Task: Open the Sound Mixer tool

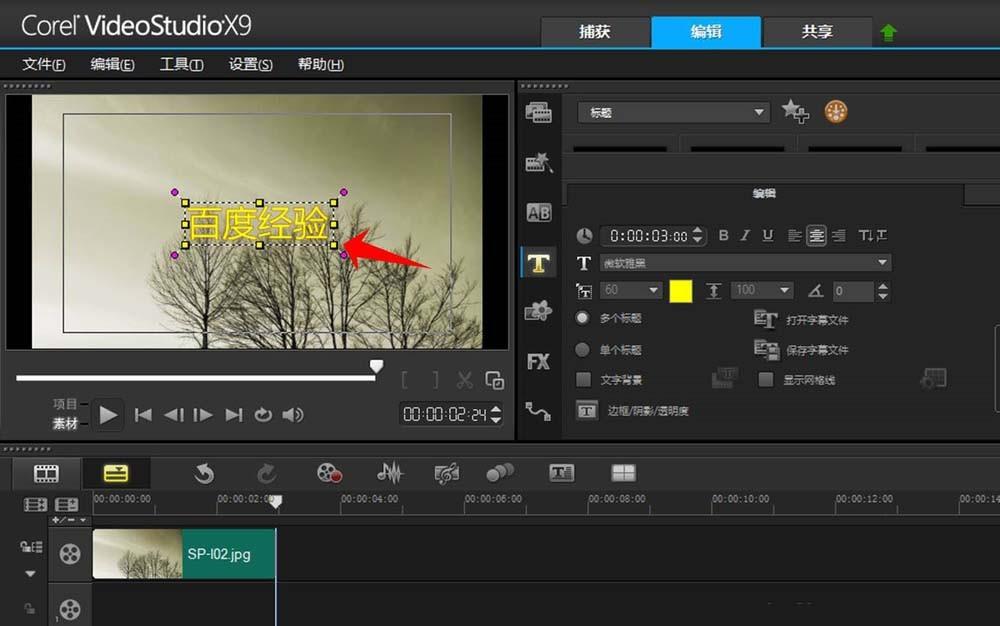Action: (x=389, y=473)
